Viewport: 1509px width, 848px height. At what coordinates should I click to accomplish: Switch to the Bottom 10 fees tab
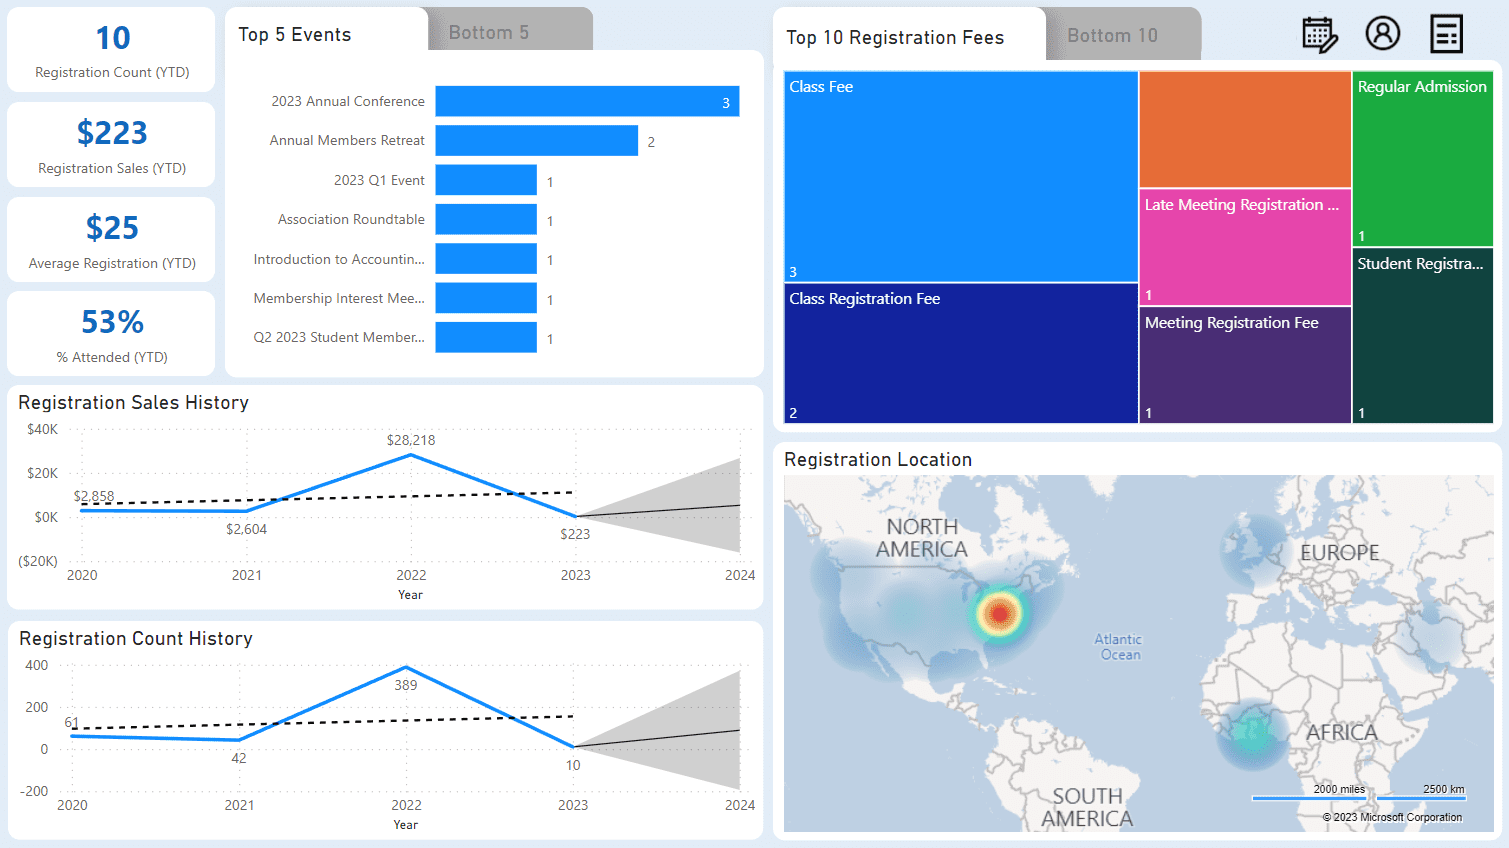click(x=1112, y=35)
